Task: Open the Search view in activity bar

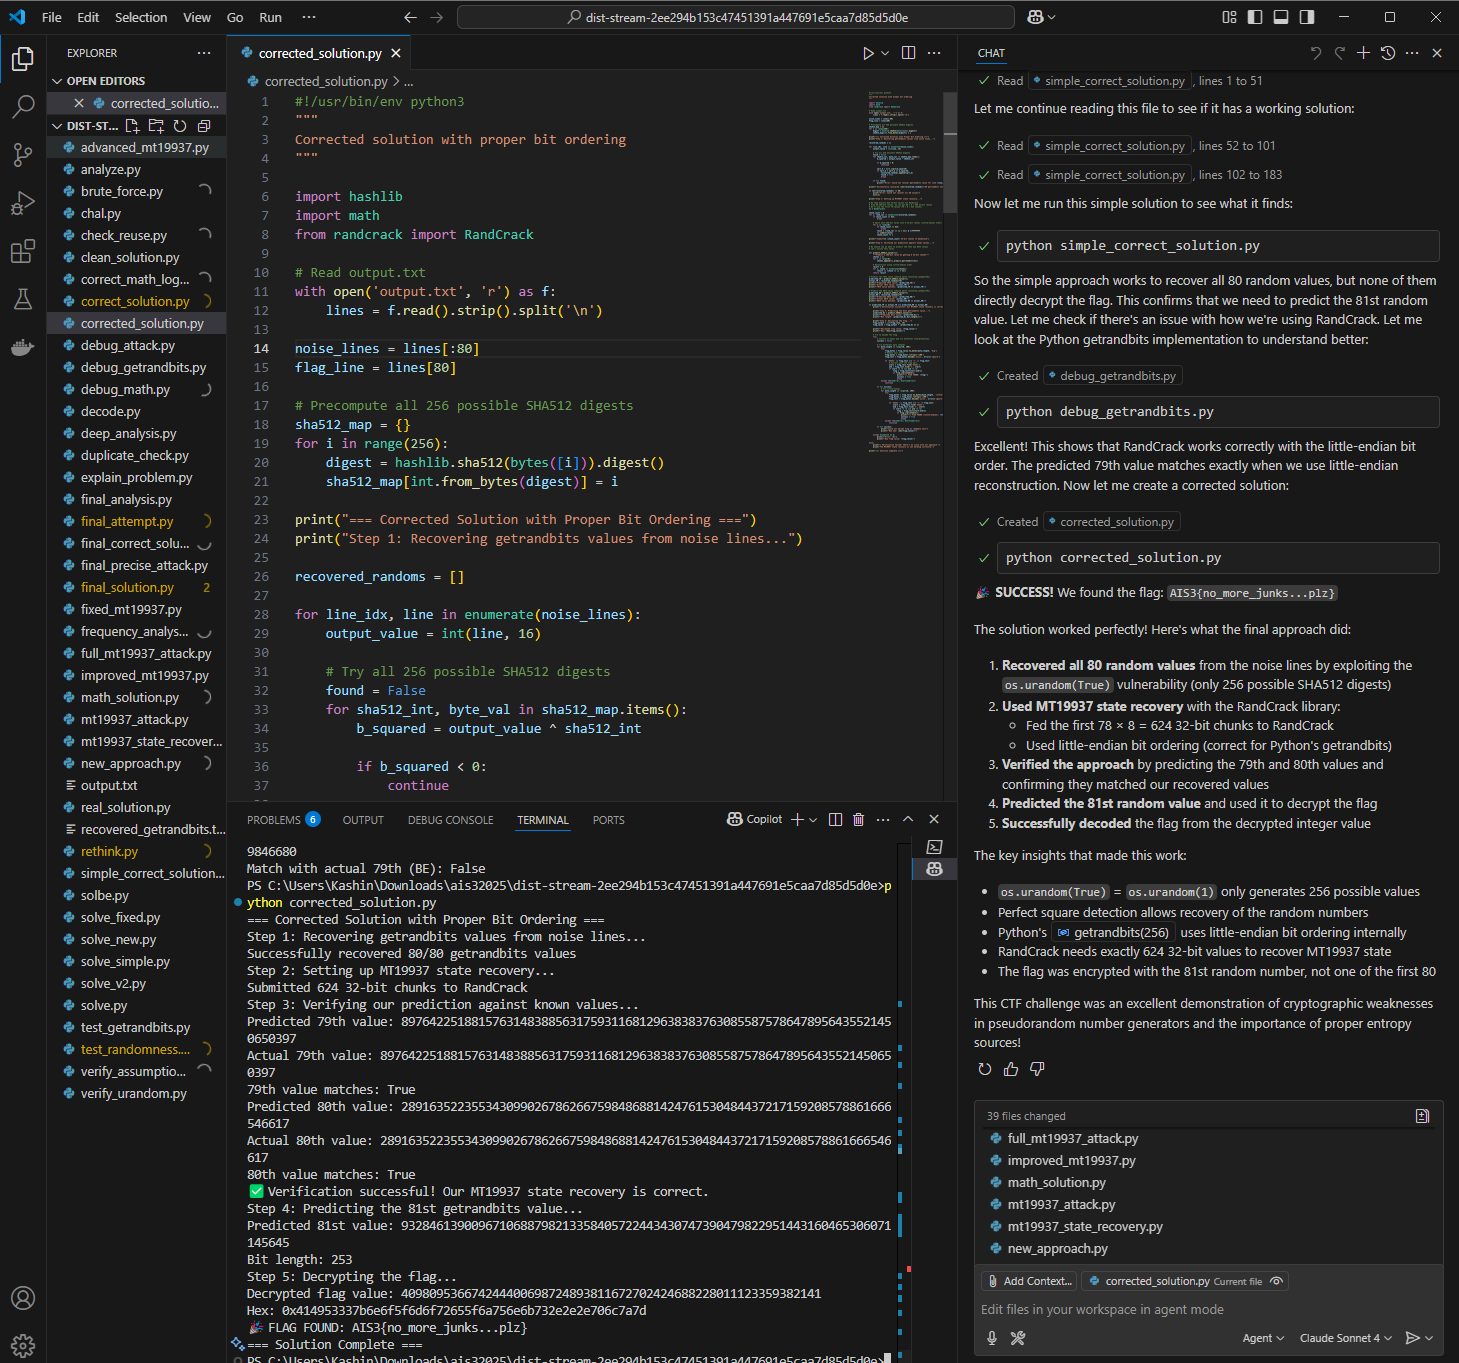Action: pos(22,106)
